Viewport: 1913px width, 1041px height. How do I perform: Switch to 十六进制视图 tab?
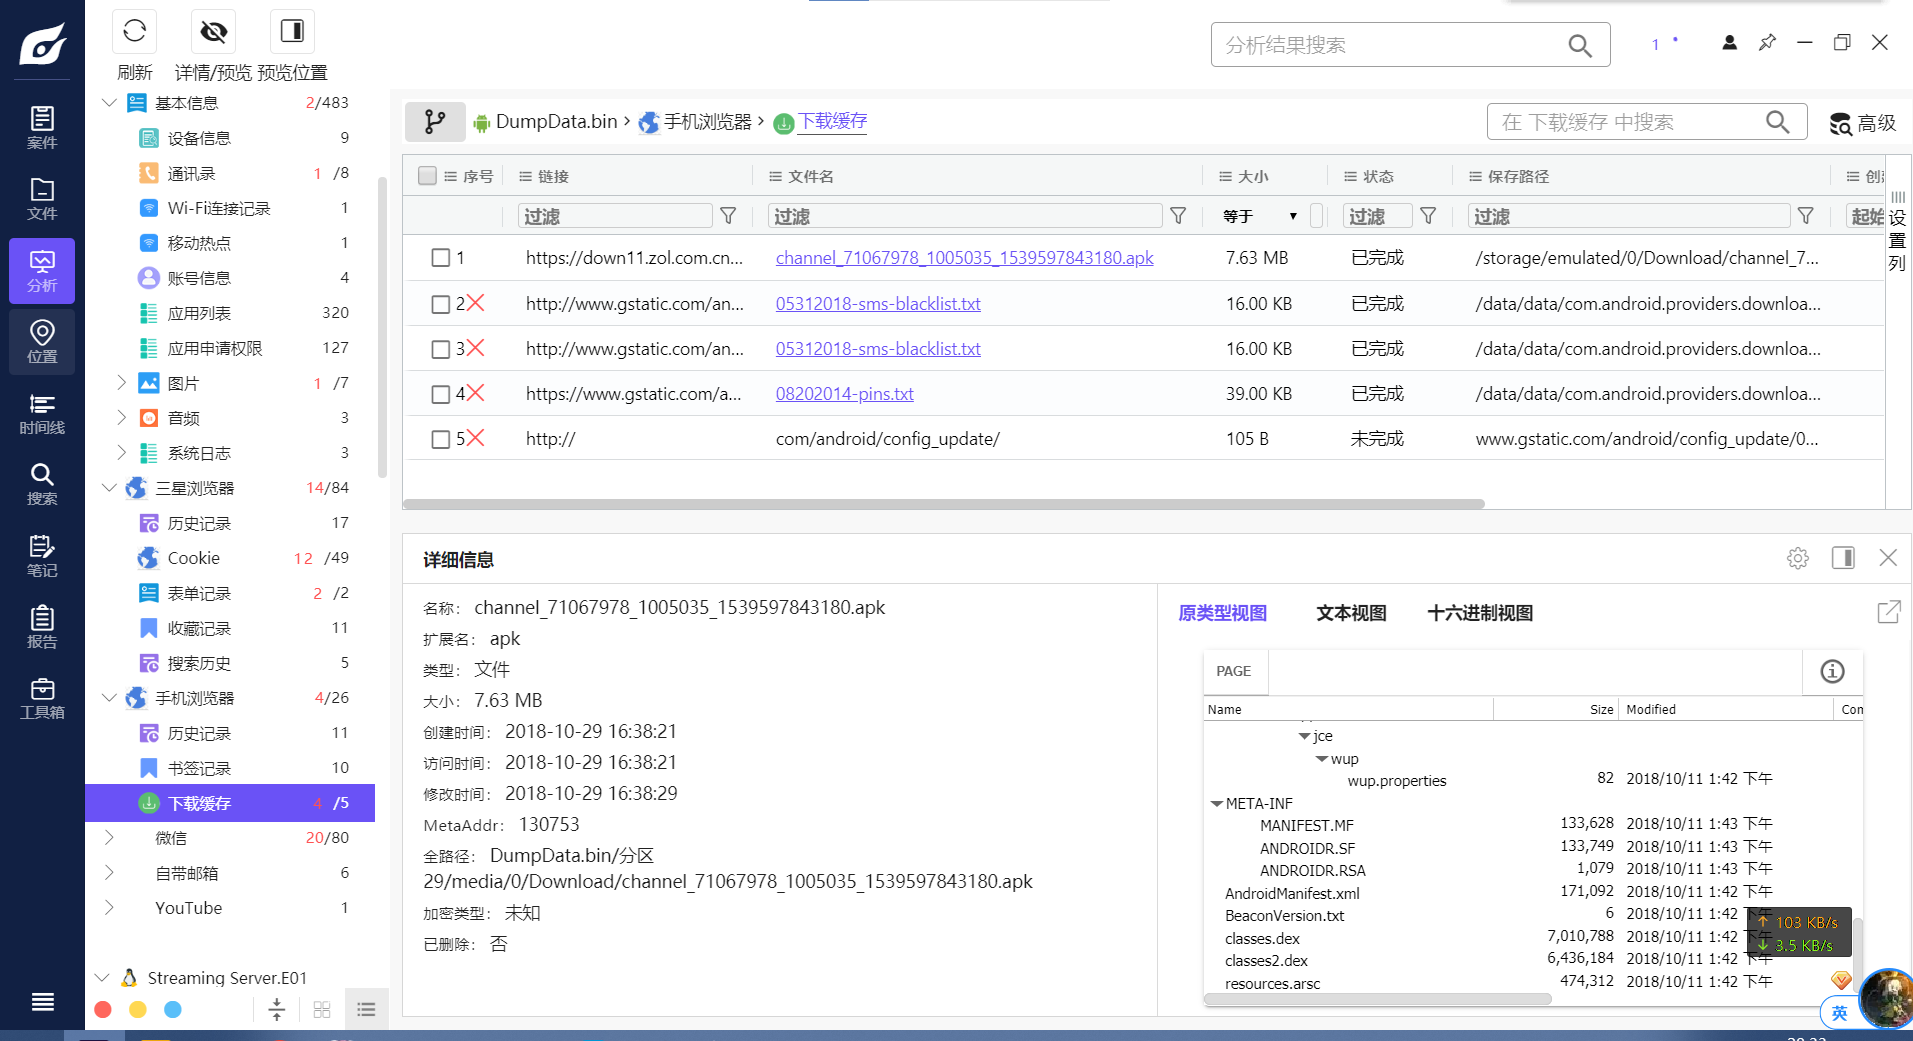tap(1480, 613)
